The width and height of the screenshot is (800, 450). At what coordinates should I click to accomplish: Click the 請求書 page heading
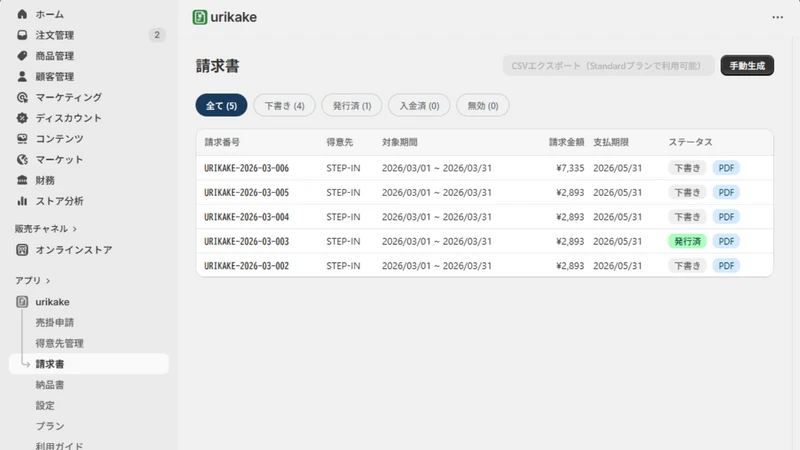pos(217,66)
